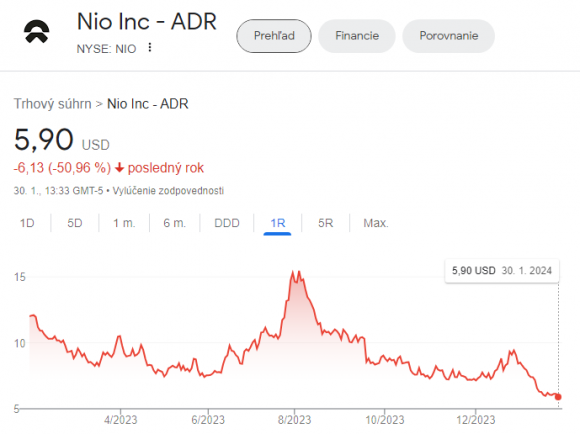The image size is (580, 434).
Task: Switch to the Financie tab
Action: [x=357, y=36]
